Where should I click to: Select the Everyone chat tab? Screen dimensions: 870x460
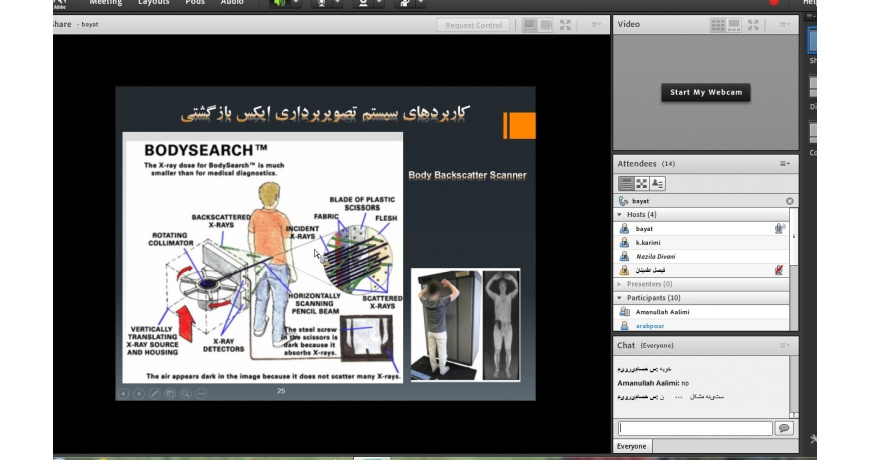[632, 446]
